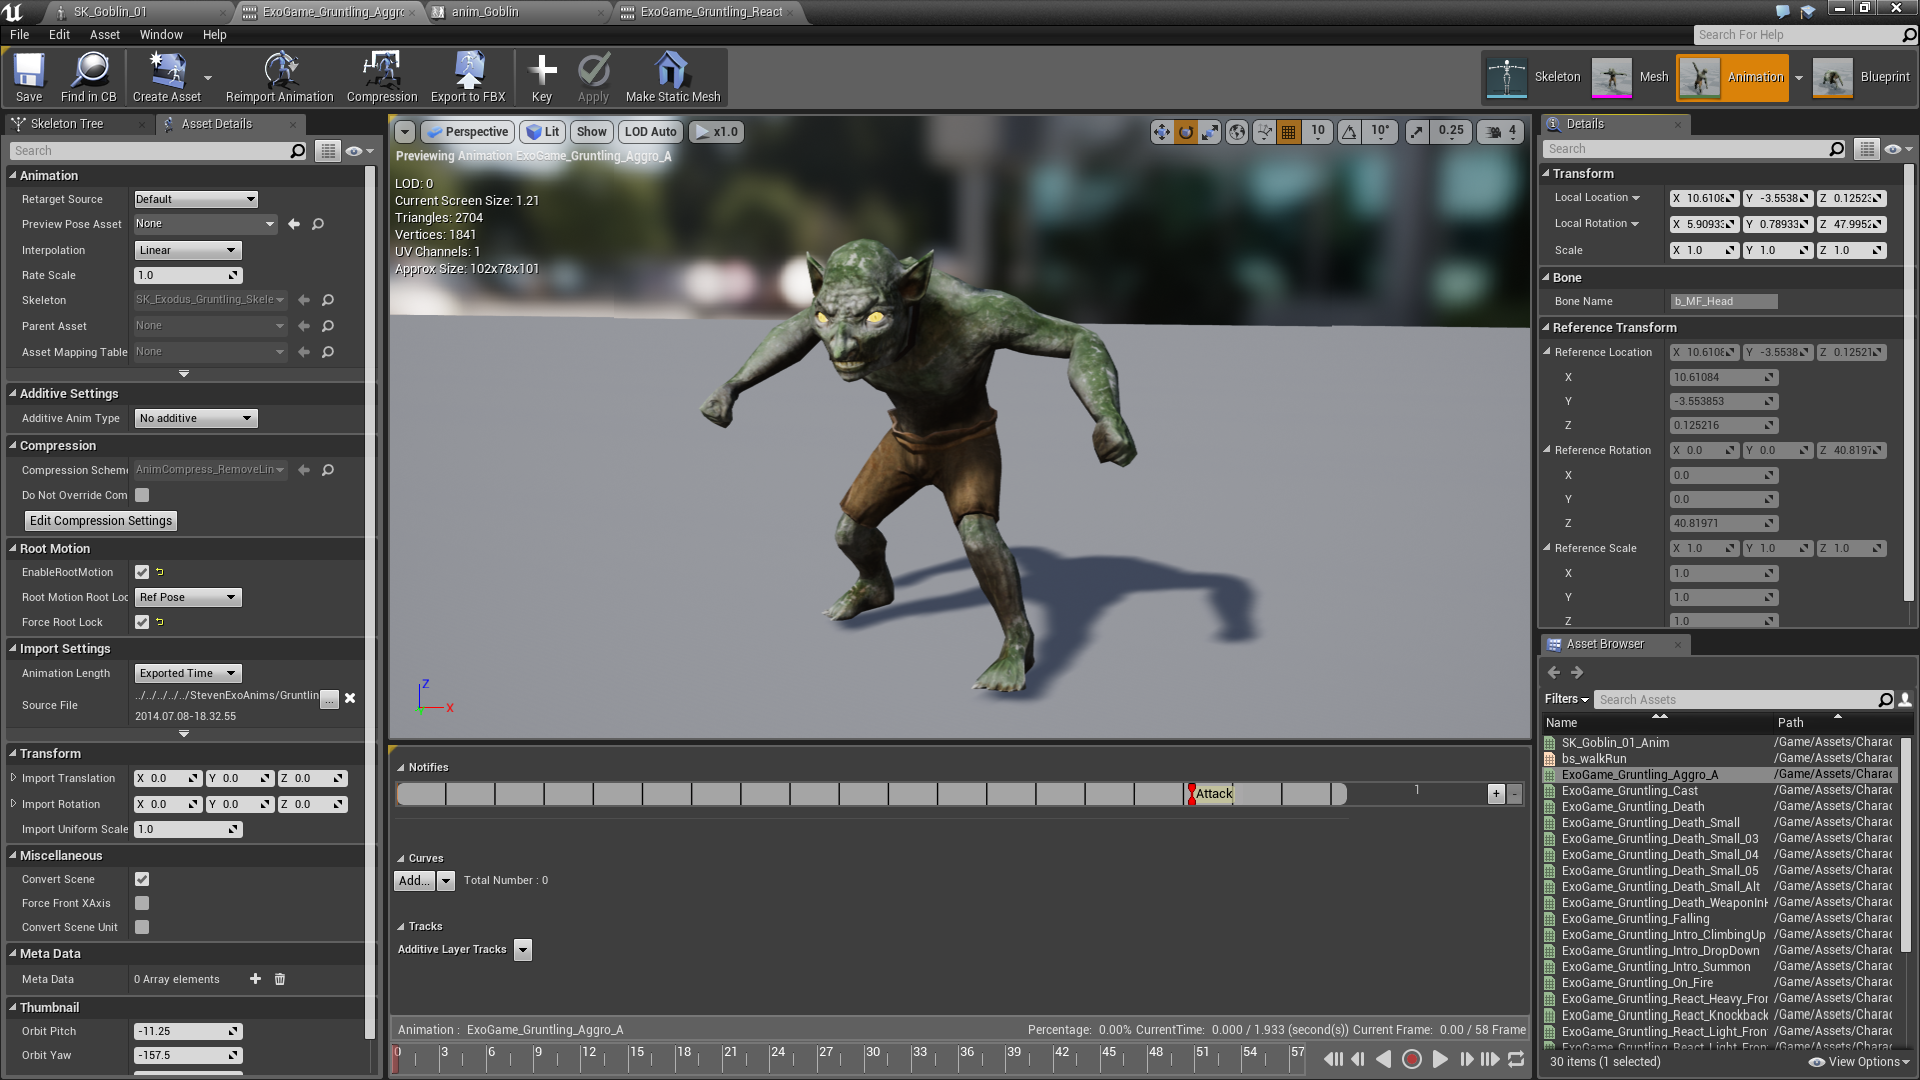Open Animation Length Exported Time dropdown
This screenshot has width=1920, height=1080.
coord(188,673)
